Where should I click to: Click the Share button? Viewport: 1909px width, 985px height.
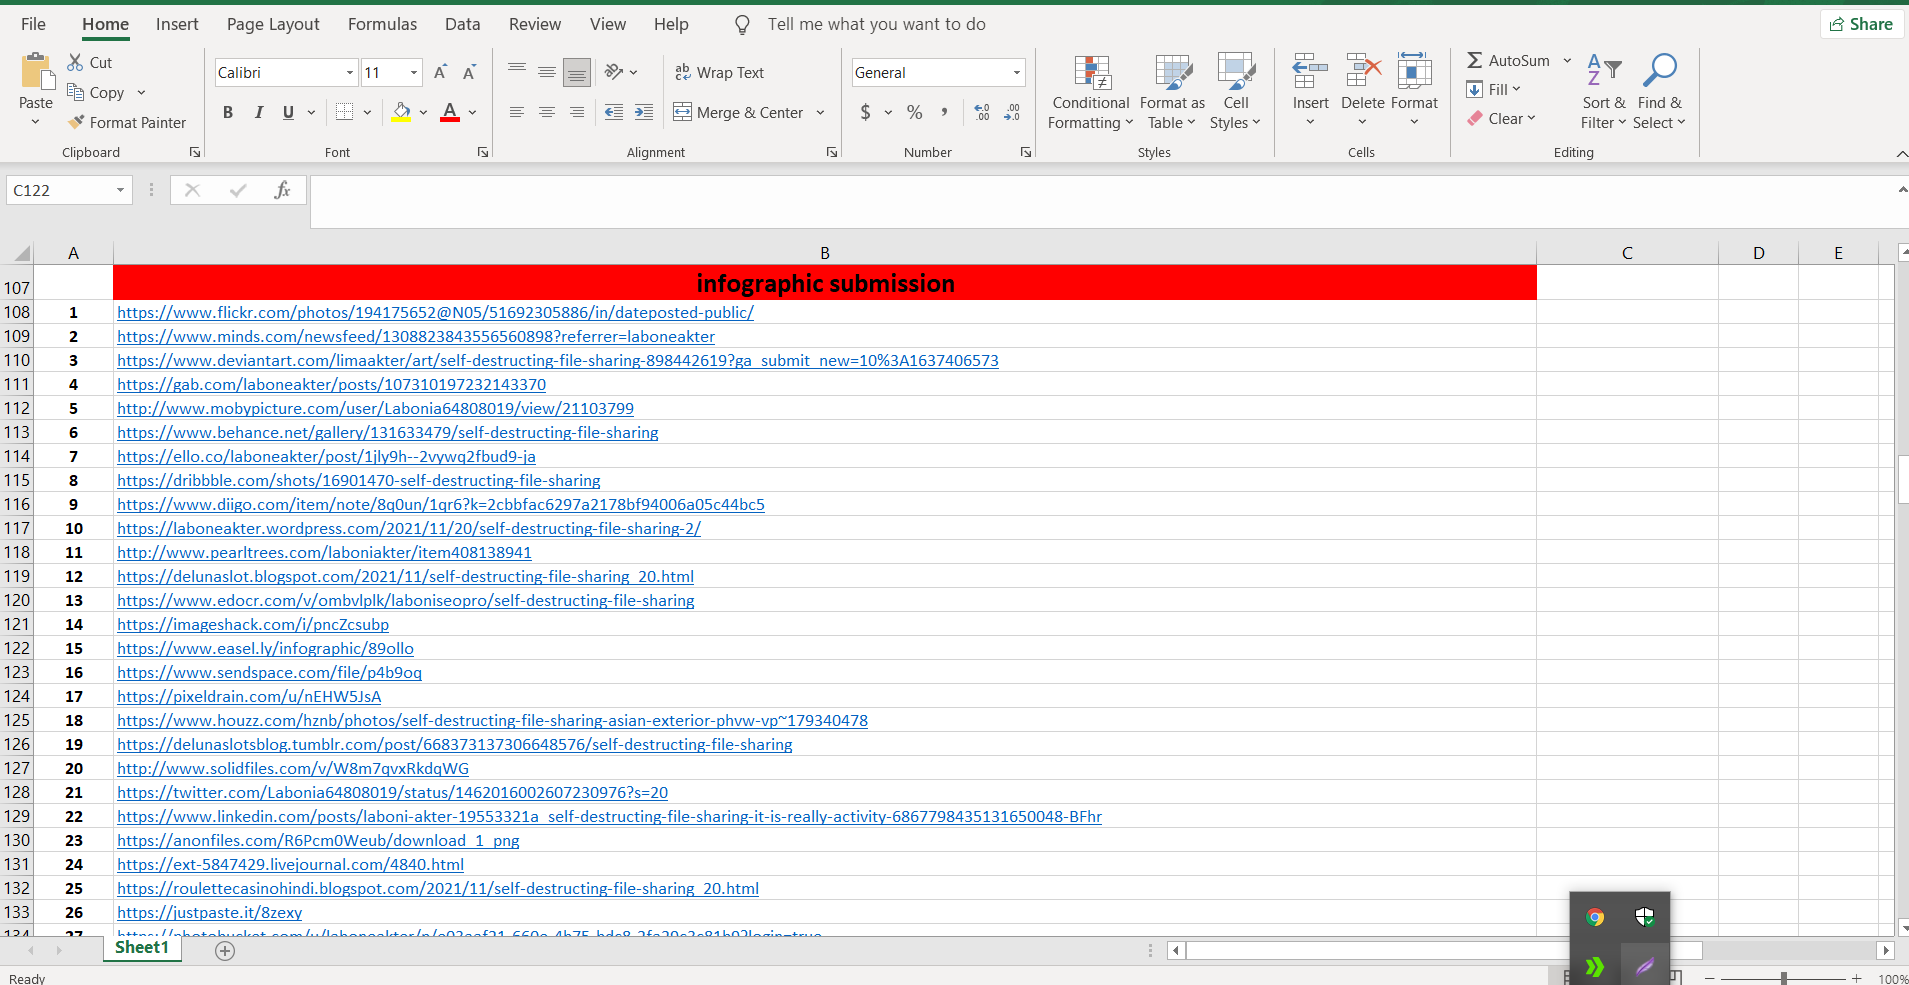click(x=1861, y=24)
